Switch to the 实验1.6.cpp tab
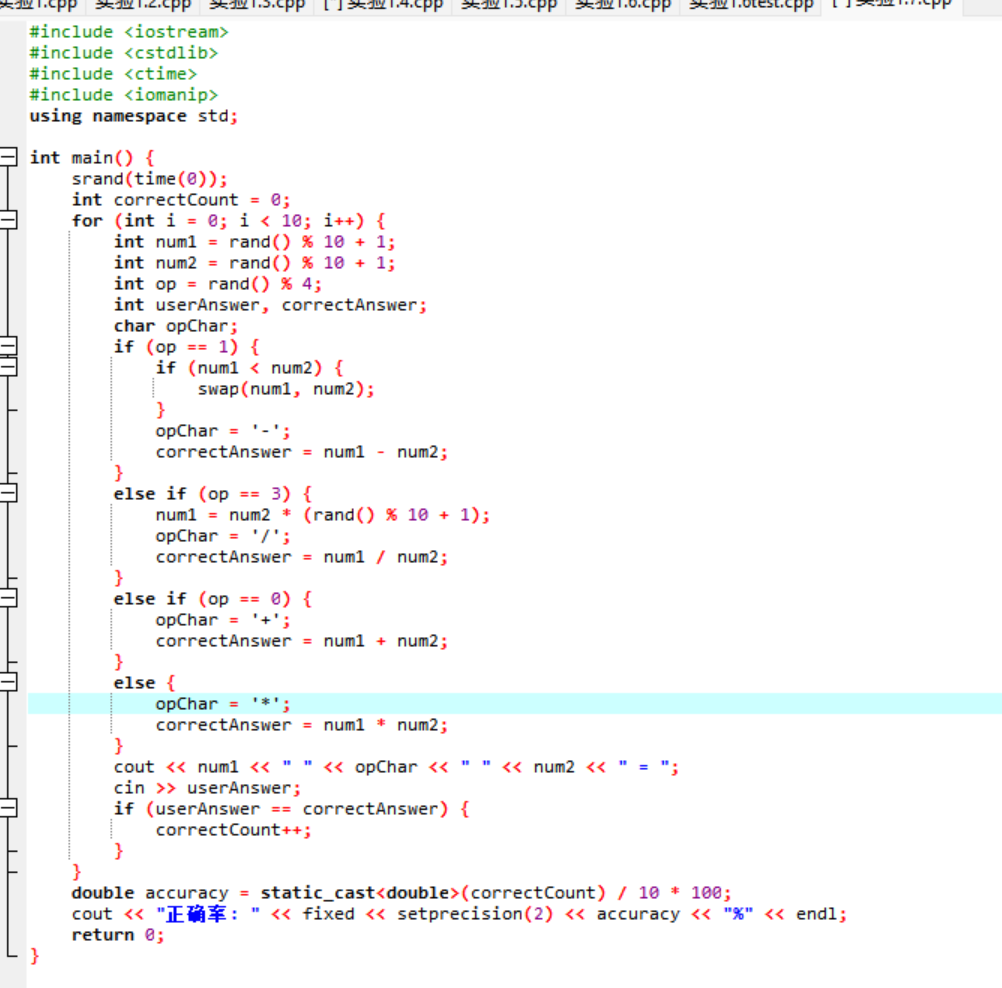 623,6
